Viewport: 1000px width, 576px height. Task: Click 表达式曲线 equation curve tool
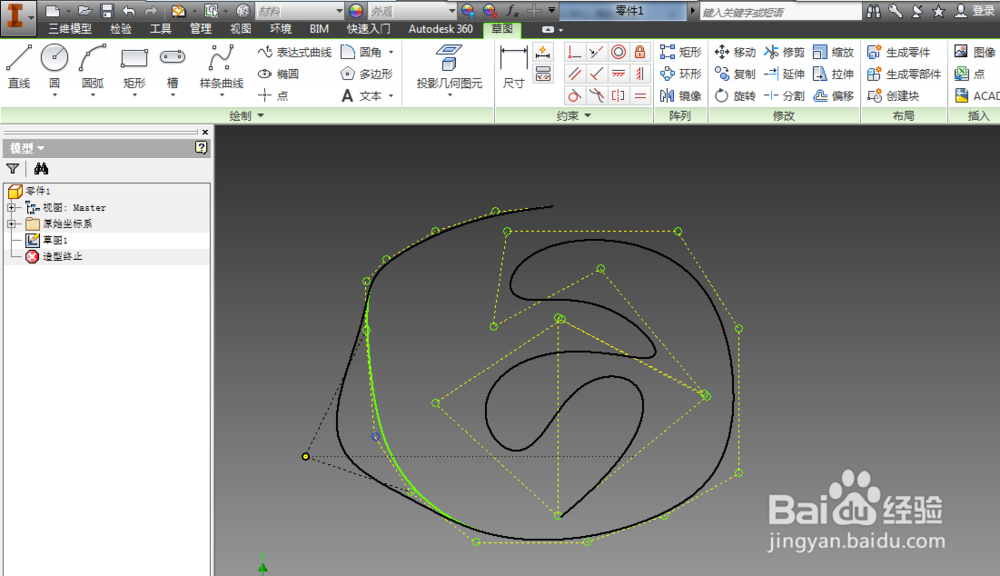coord(295,52)
